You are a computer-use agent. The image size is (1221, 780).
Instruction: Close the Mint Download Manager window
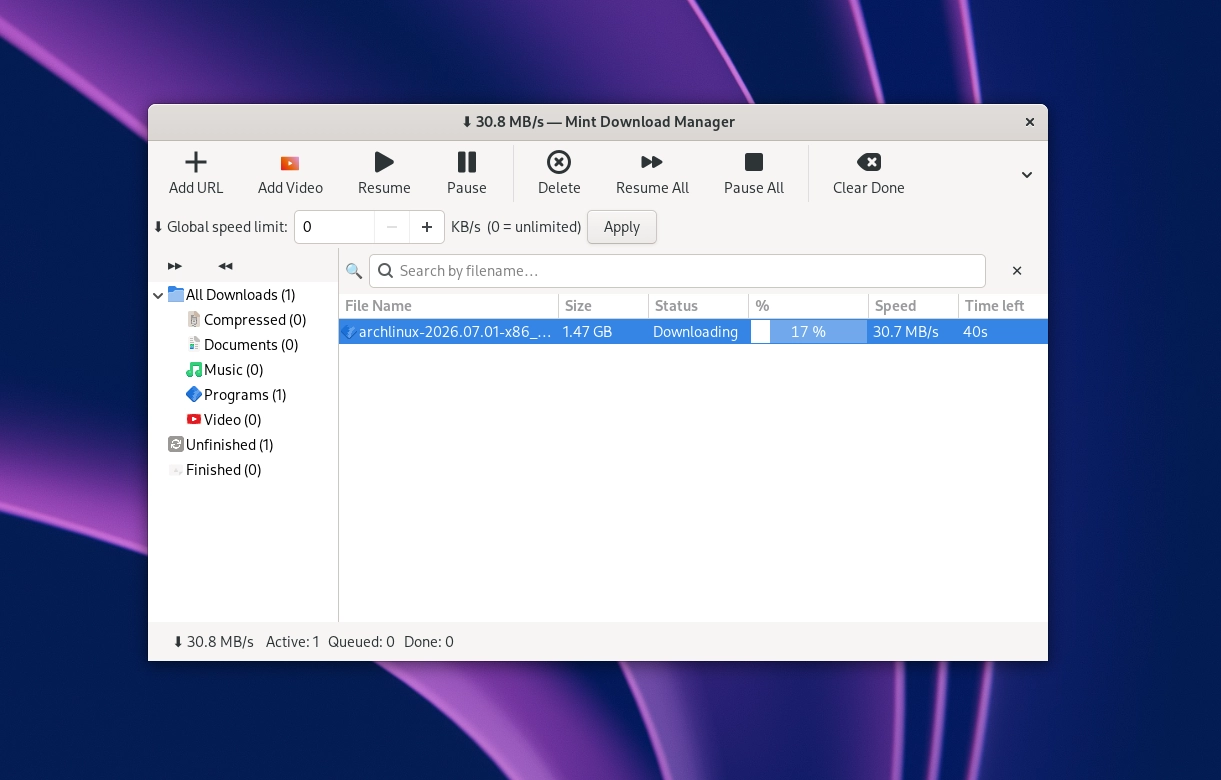click(x=1029, y=122)
